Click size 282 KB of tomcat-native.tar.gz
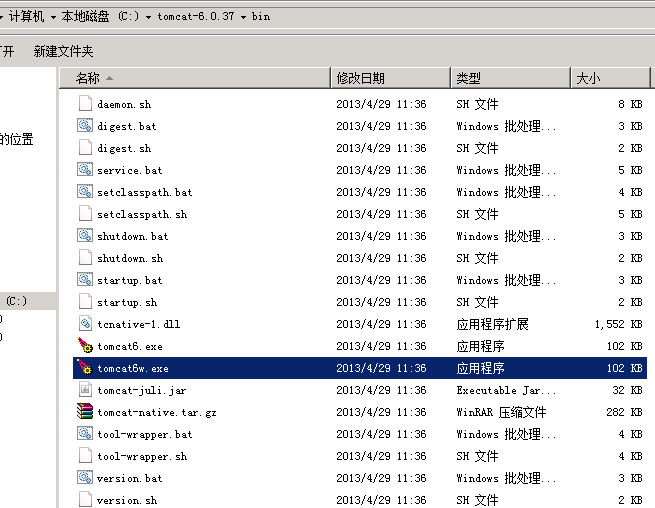 (624, 412)
